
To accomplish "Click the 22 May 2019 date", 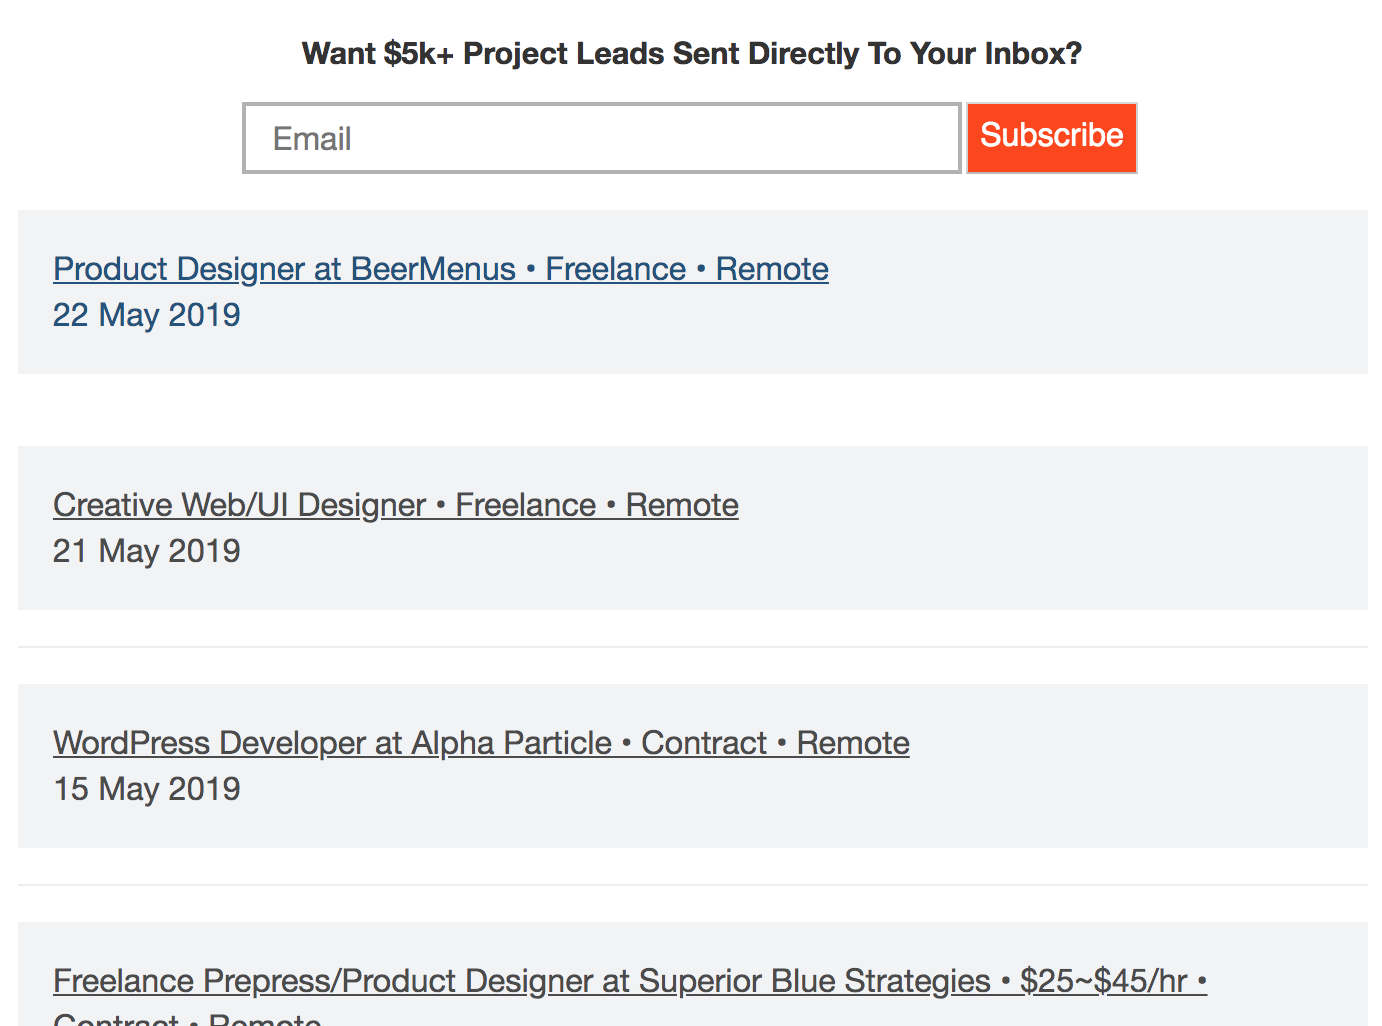I will 146,315.
